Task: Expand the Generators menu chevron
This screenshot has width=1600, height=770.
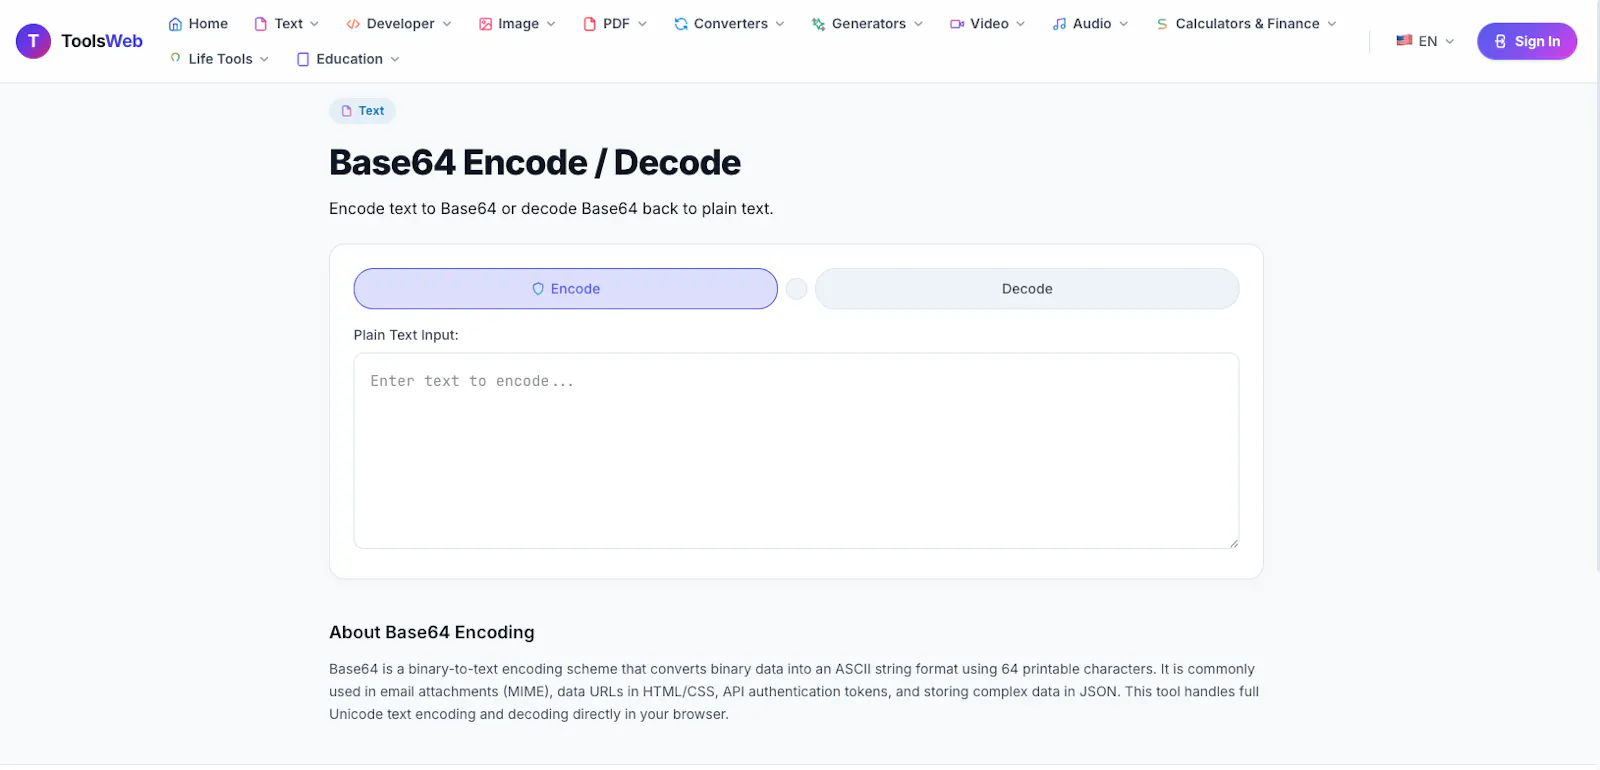Action: click(x=918, y=24)
